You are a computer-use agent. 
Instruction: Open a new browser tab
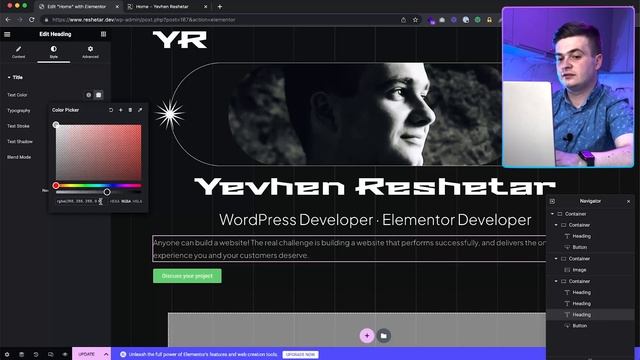[220, 7]
